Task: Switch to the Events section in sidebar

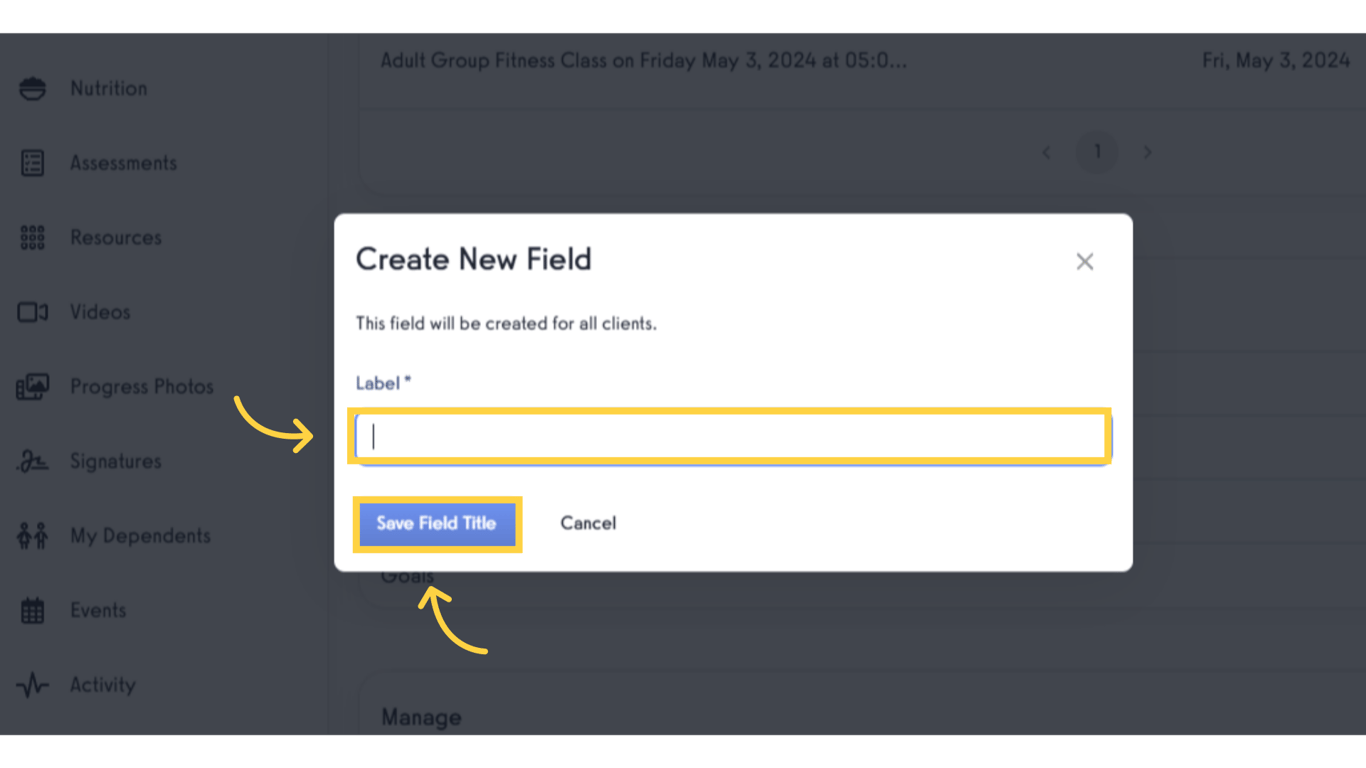Action: click(98, 610)
